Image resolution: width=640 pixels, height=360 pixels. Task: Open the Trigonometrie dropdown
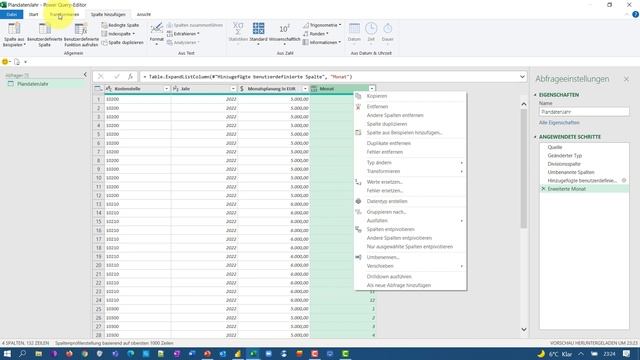click(x=322, y=25)
